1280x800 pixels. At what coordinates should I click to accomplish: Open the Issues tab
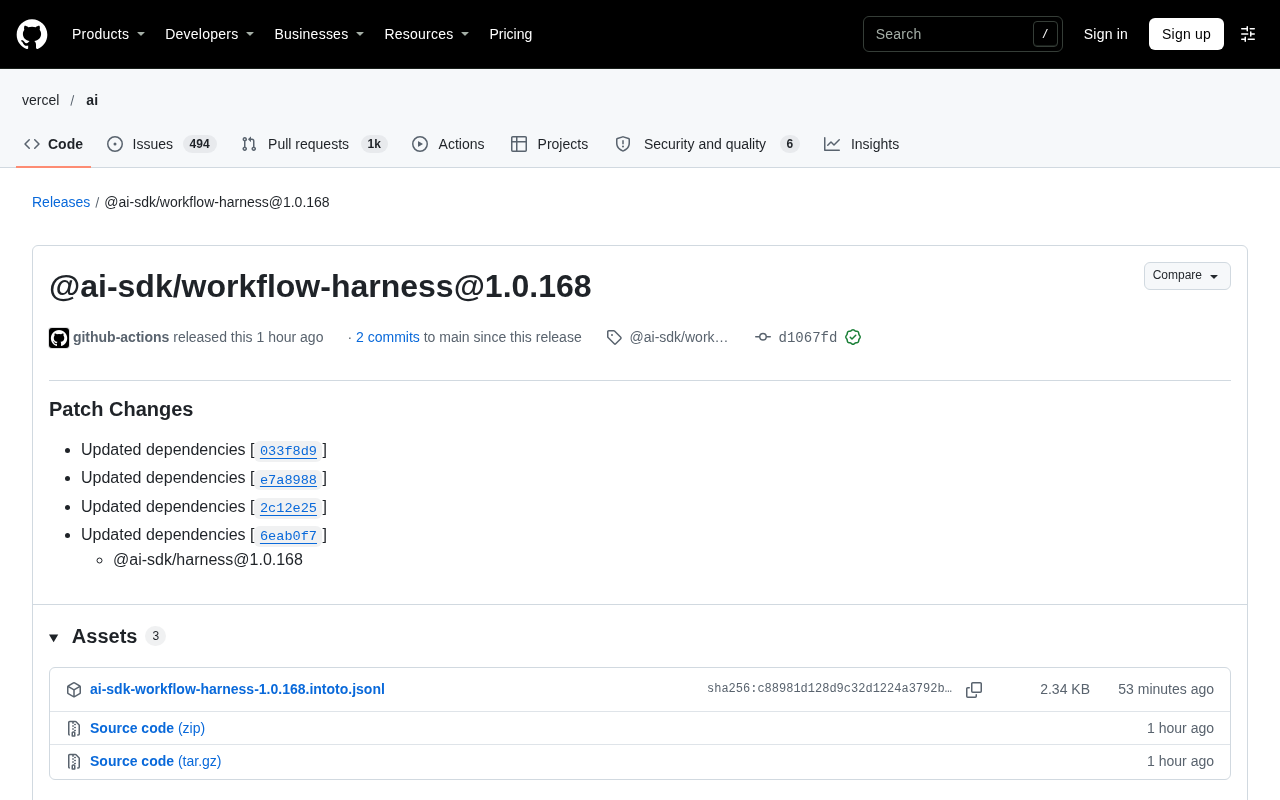161,144
